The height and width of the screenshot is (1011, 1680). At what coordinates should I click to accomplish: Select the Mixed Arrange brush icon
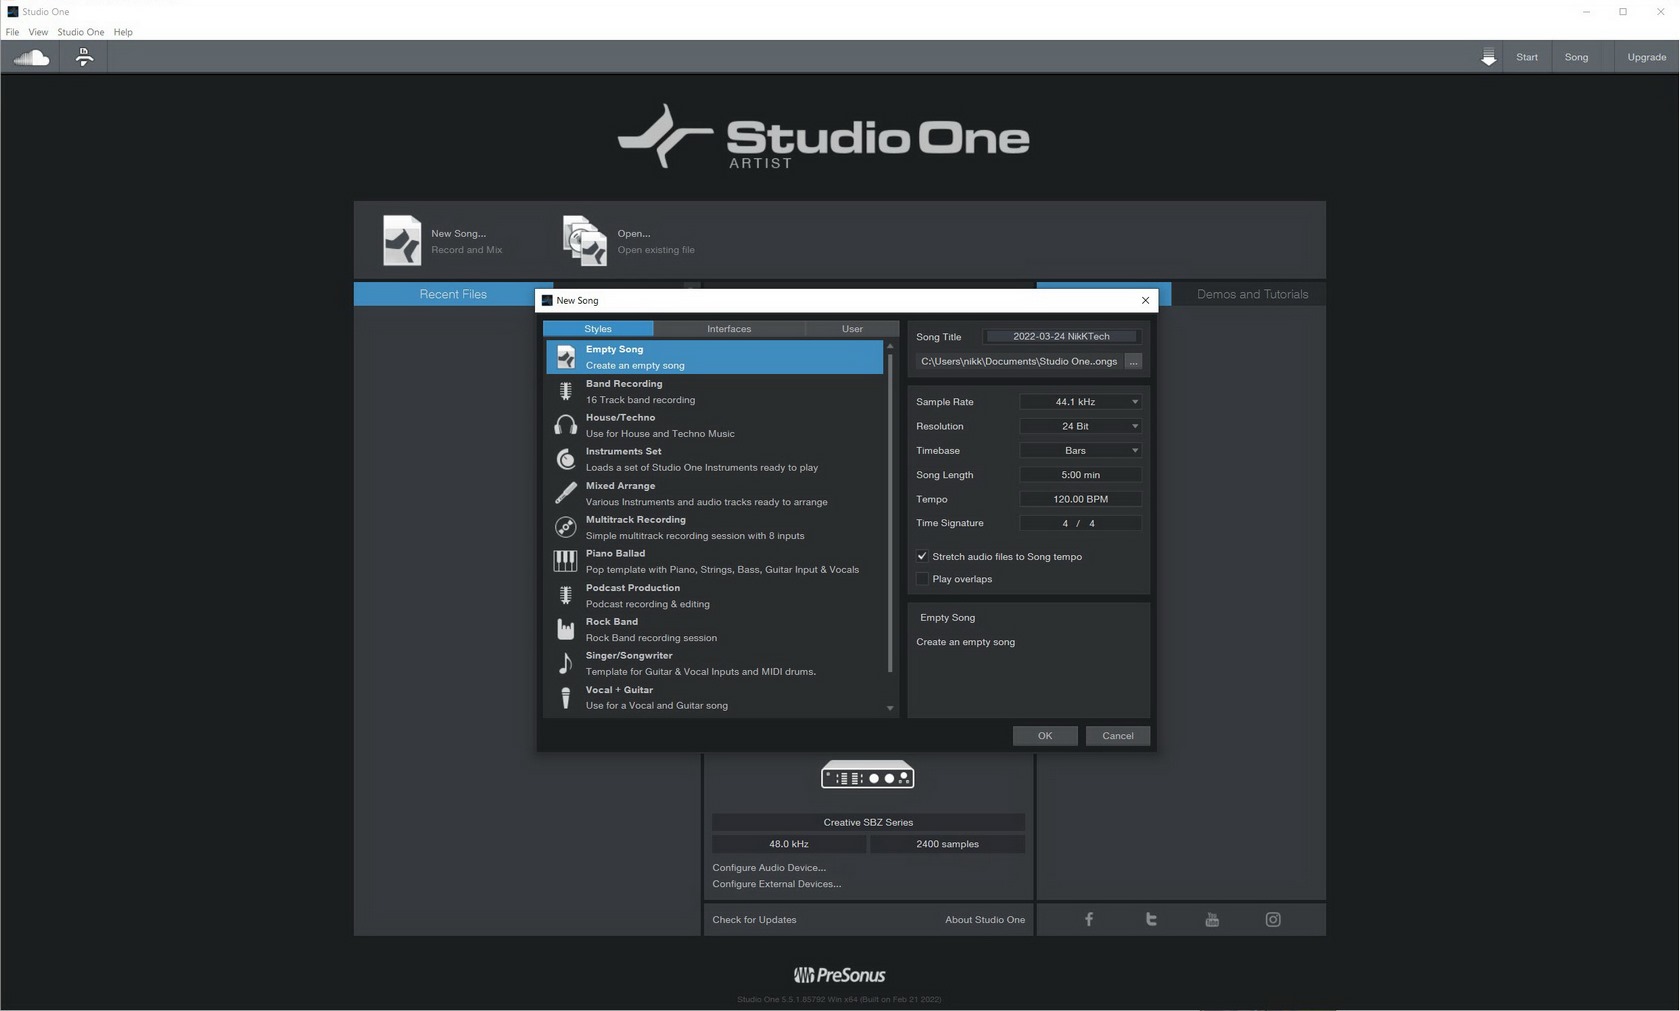tap(566, 493)
